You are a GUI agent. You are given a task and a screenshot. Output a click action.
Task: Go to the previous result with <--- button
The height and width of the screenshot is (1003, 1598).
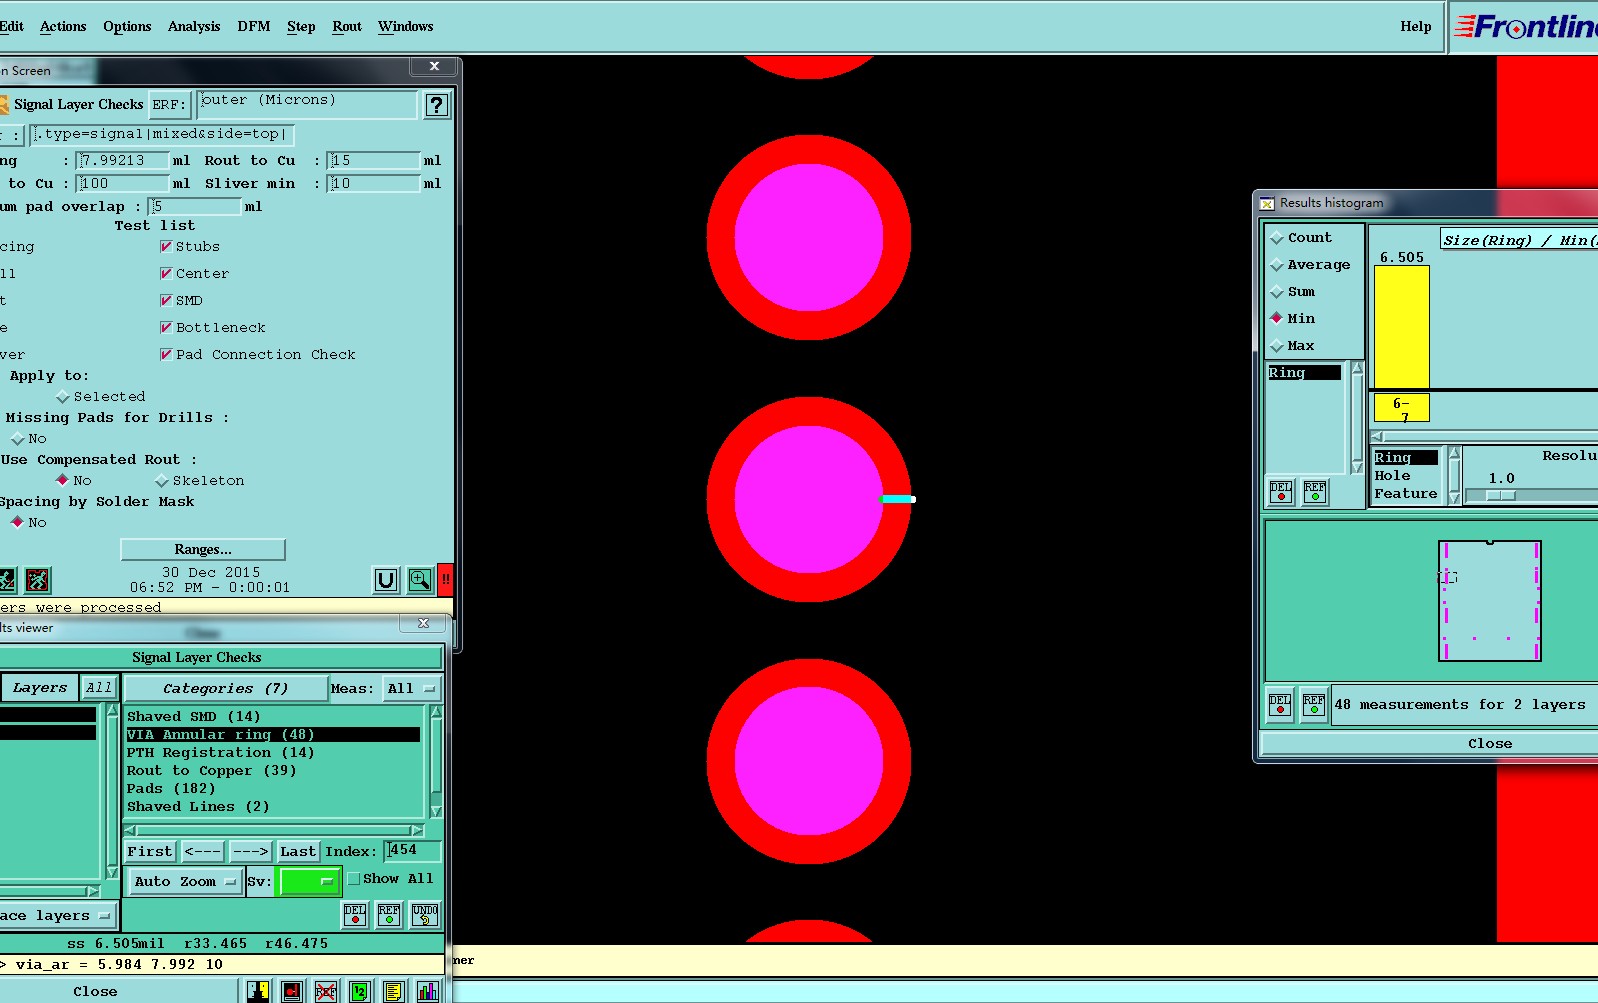tap(203, 852)
